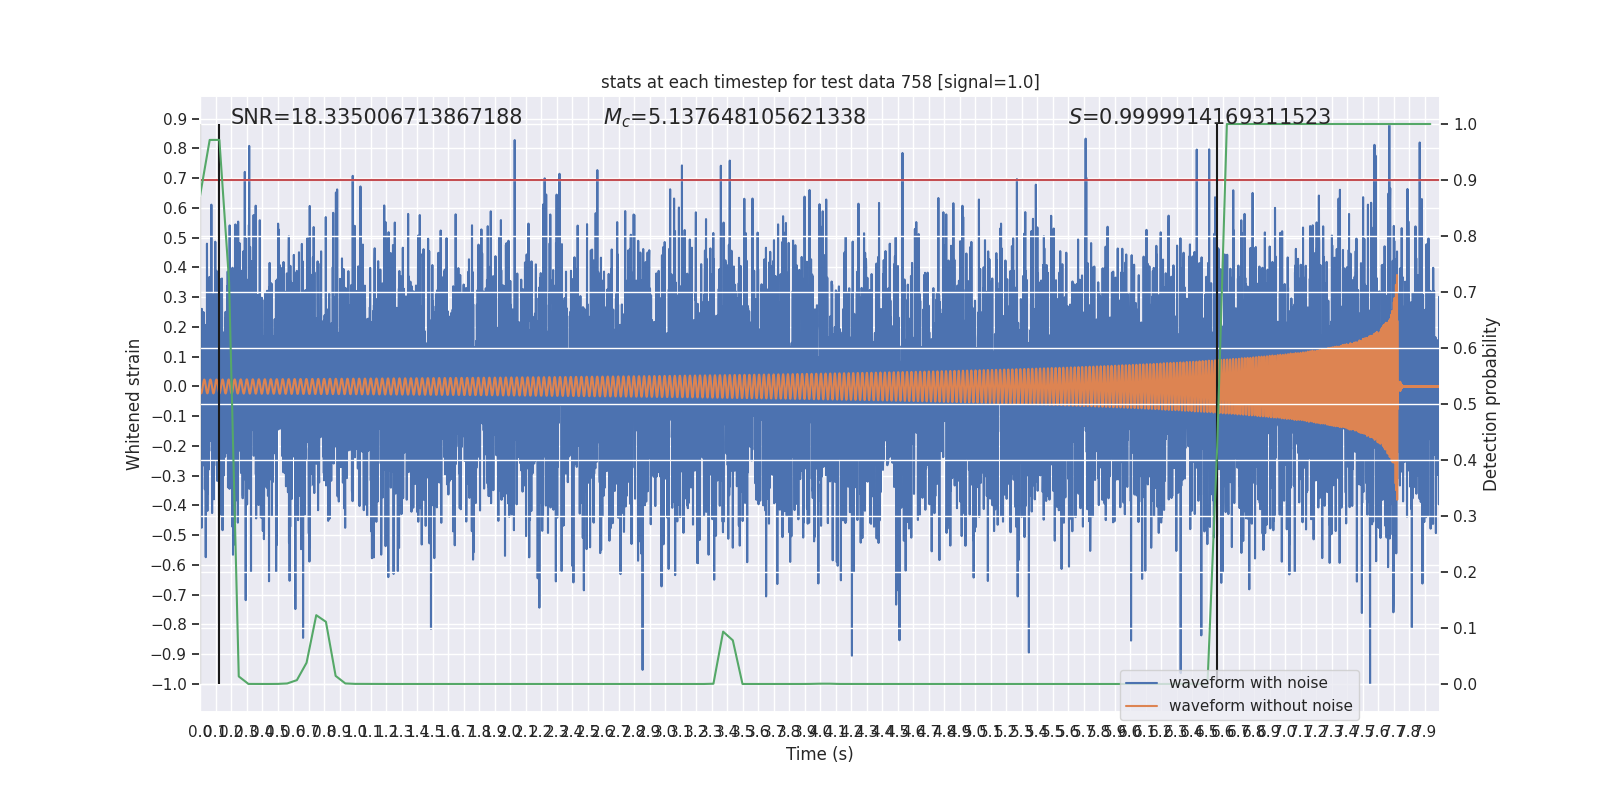Click the −0.8 strain tick label

click(x=169, y=624)
